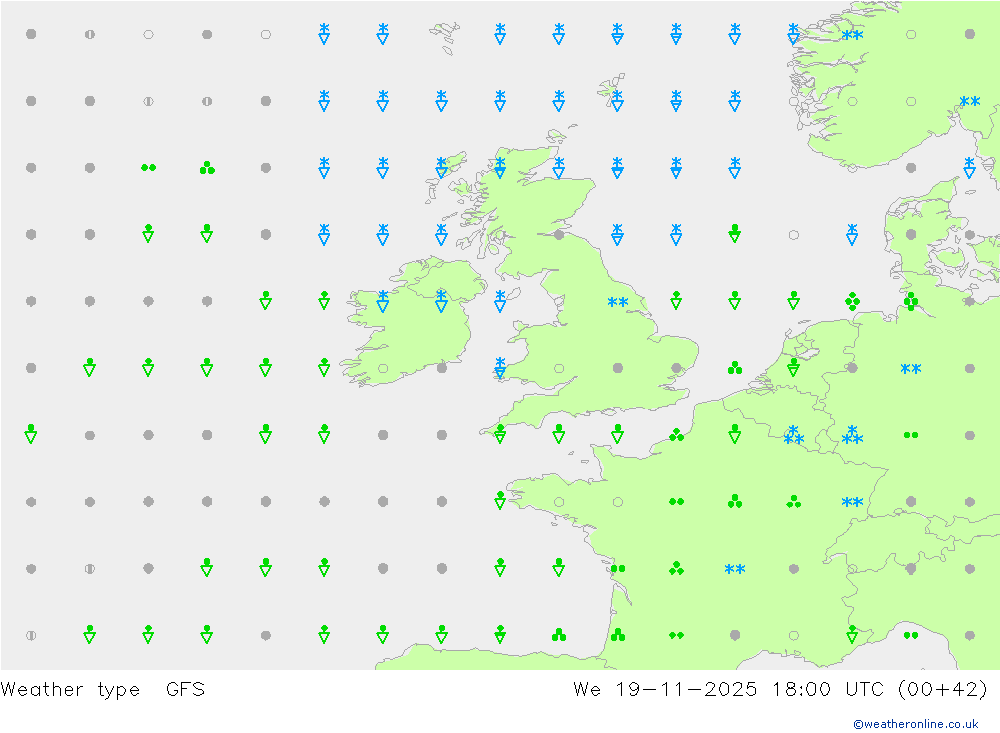Click the open circle symbol in southwest Ireland
The image size is (1000, 733).
(x=383, y=368)
